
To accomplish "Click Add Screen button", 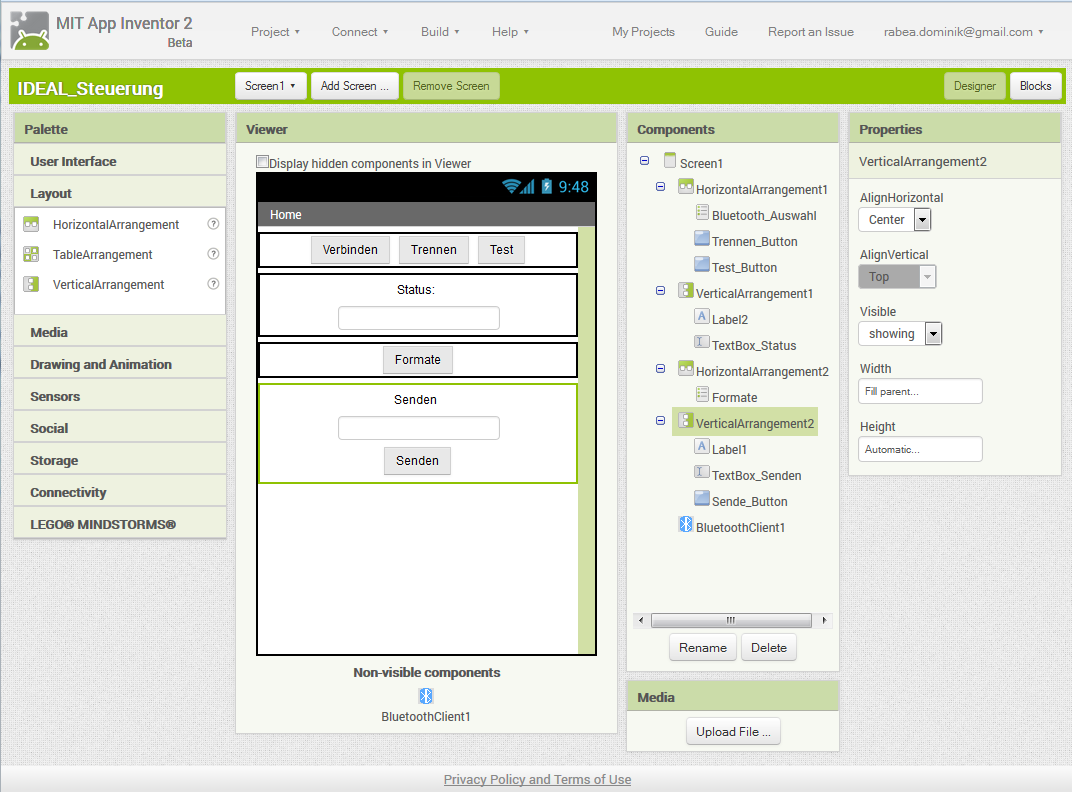I will [355, 86].
